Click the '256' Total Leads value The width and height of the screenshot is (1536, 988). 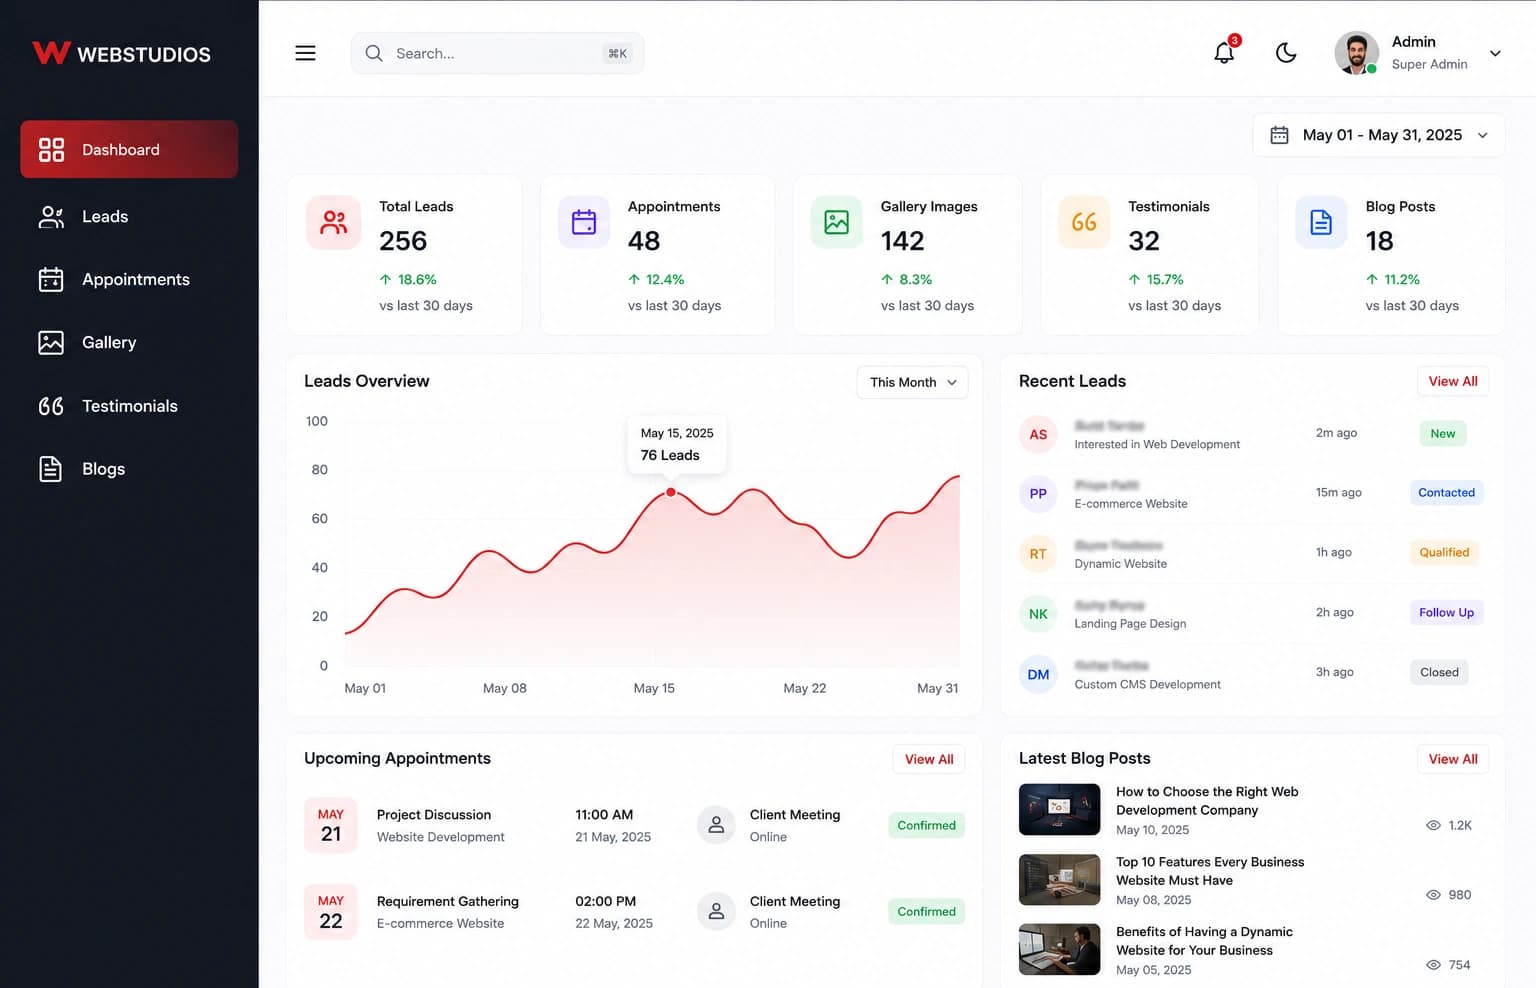pos(403,241)
